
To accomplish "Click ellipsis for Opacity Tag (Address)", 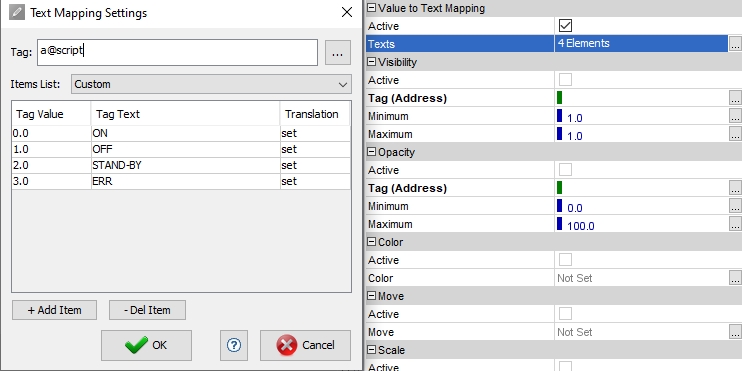I will [x=735, y=188].
